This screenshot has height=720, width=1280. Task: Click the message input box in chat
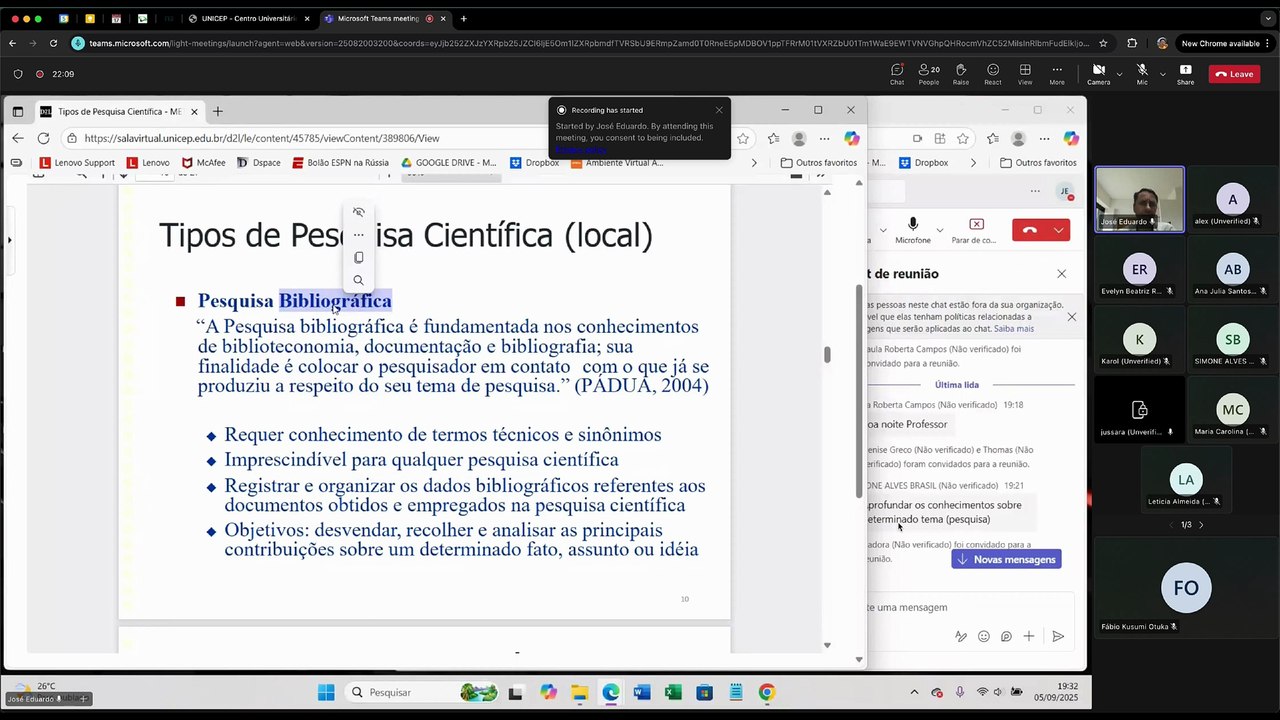970,607
